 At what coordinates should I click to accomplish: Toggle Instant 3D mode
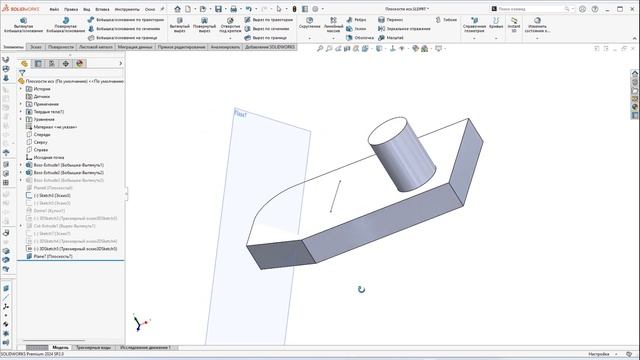pyautogui.click(x=514, y=25)
